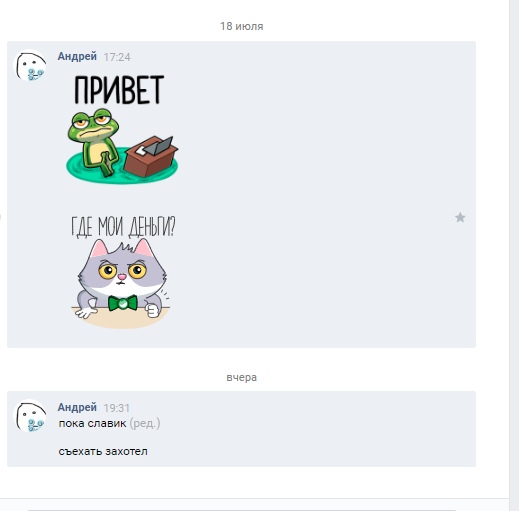The image size is (519, 511).
Task: Click the frog sticker's brown desk with laptop
Action: (152, 156)
